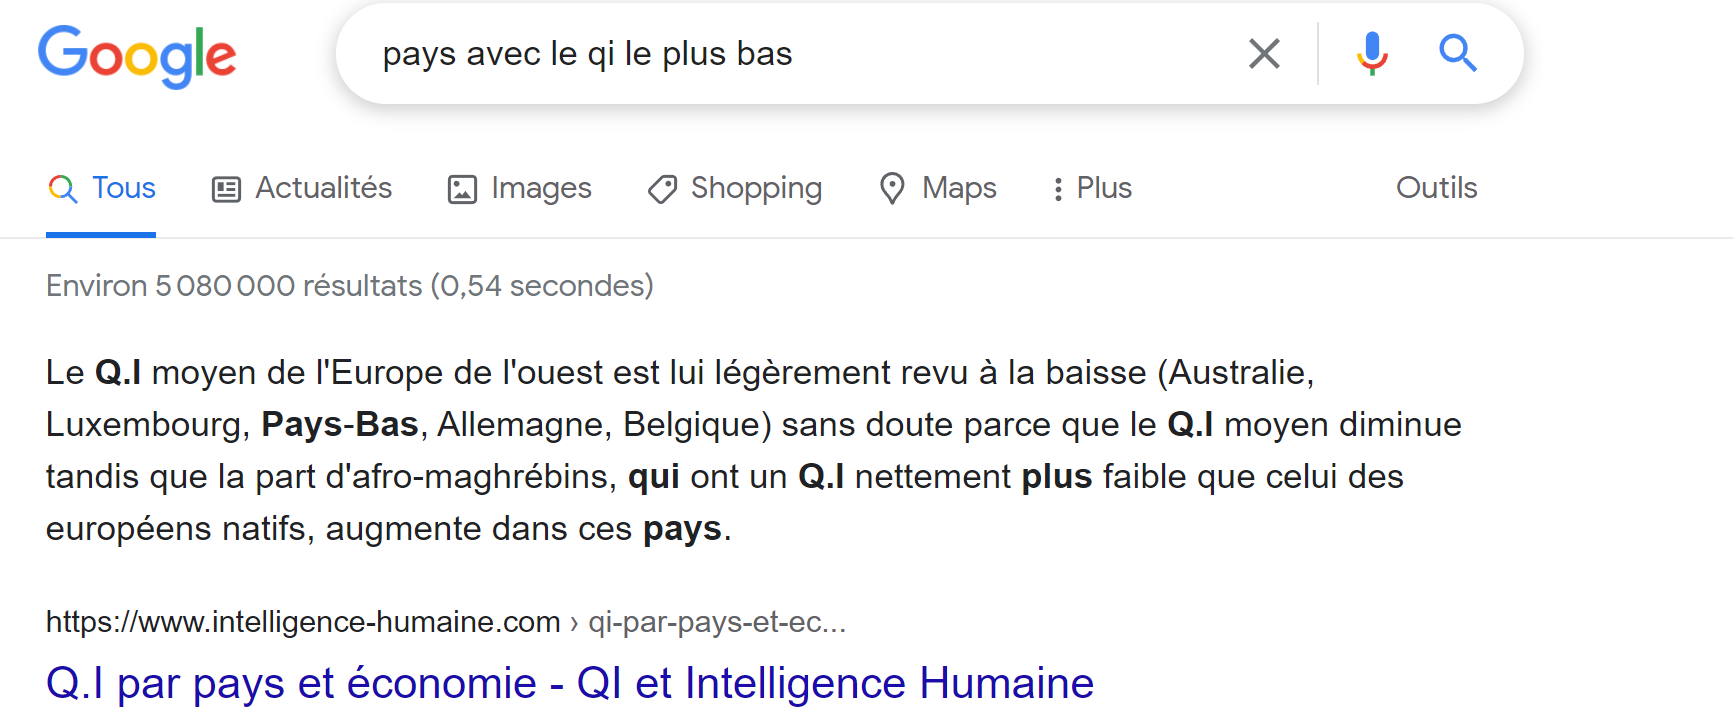Open the Shopping tab
This screenshot has width=1733, height=724.
(735, 188)
